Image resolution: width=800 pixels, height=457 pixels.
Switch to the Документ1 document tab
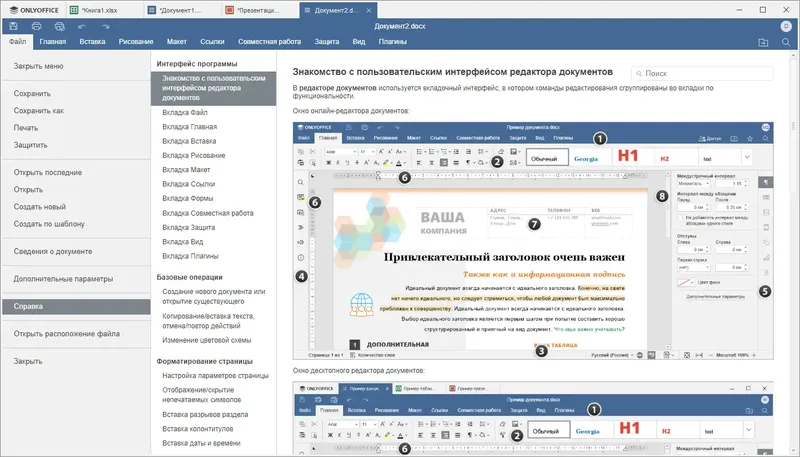[x=183, y=10]
